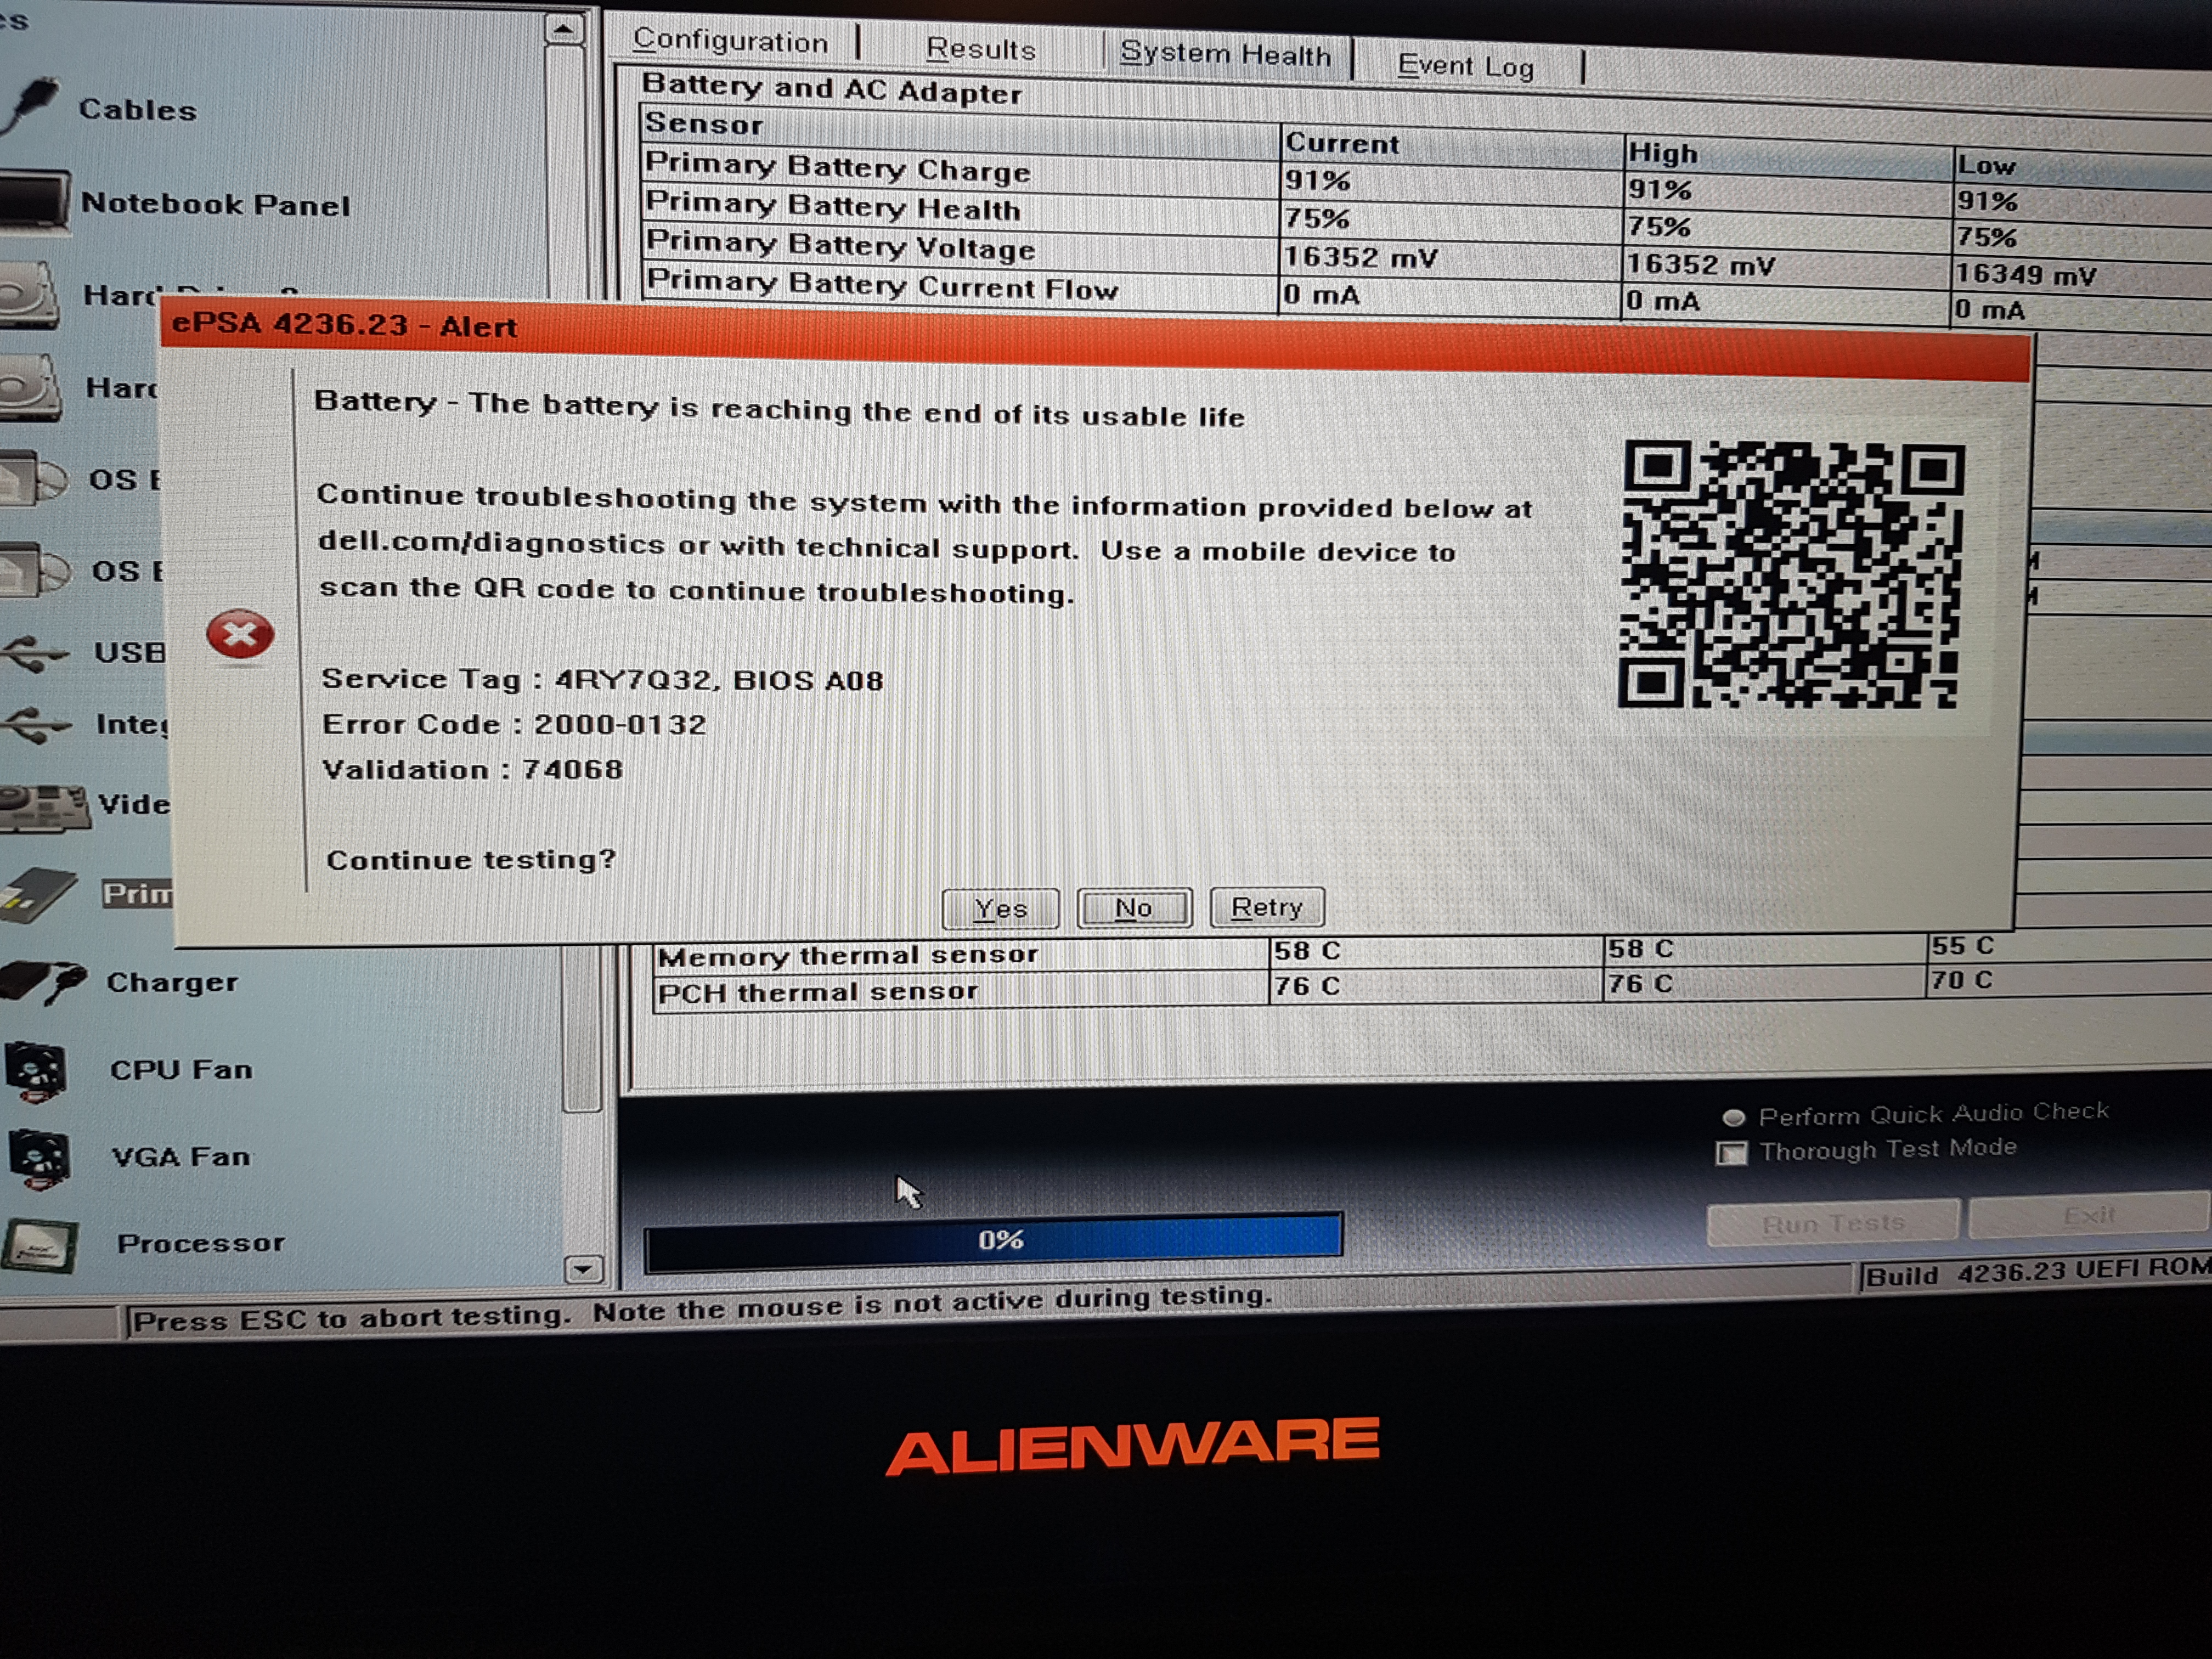The height and width of the screenshot is (1659, 2212).
Task: Open the Event Log tab
Action: (1465, 67)
